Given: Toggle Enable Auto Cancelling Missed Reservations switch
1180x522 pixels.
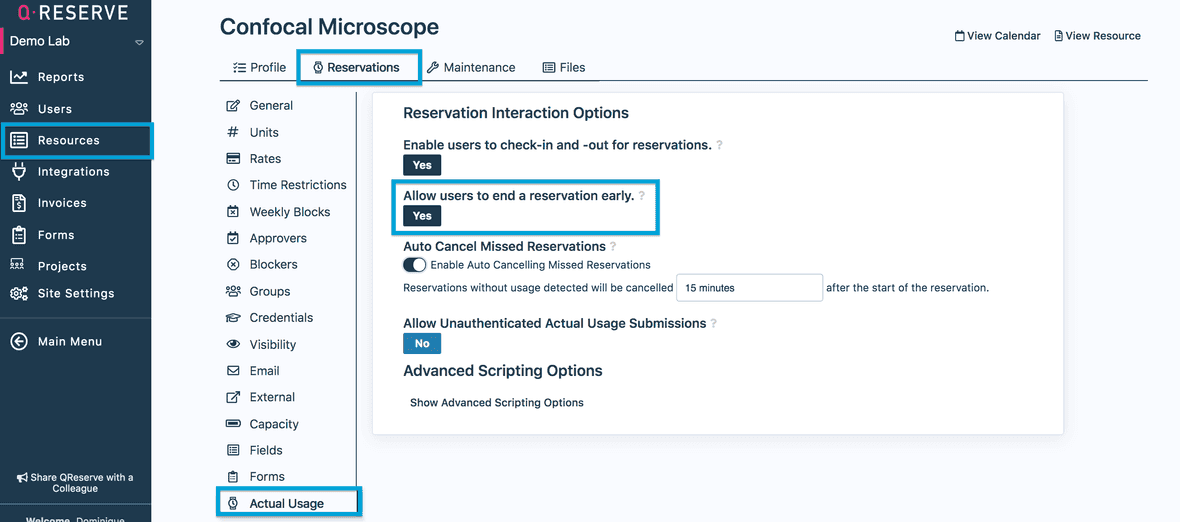Looking at the screenshot, I should coord(414,265).
